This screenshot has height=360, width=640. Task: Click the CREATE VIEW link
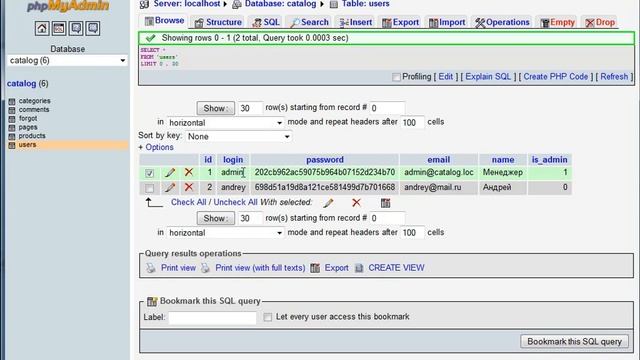point(396,268)
